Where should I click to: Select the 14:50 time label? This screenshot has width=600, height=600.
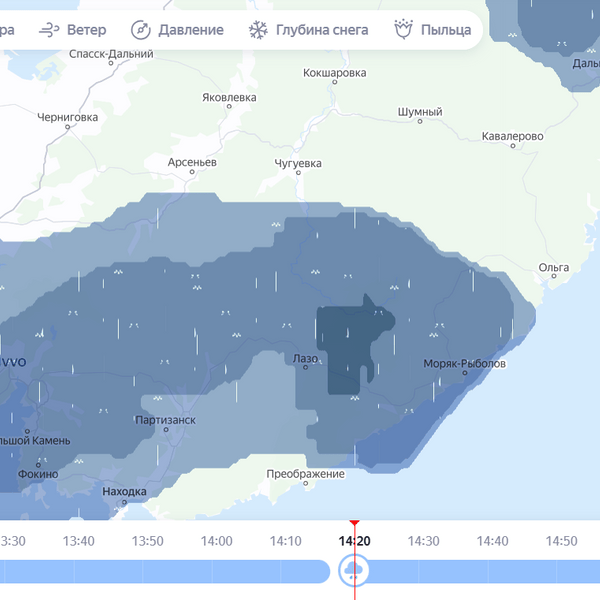tap(561, 541)
